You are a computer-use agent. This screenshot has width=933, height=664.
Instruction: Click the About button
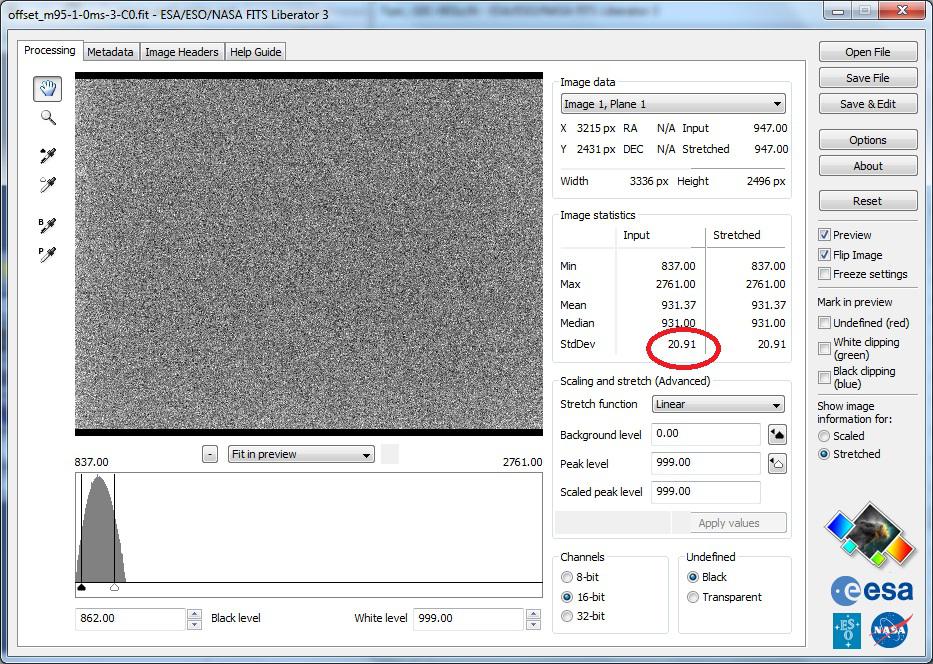pyautogui.click(x=868, y=166)
